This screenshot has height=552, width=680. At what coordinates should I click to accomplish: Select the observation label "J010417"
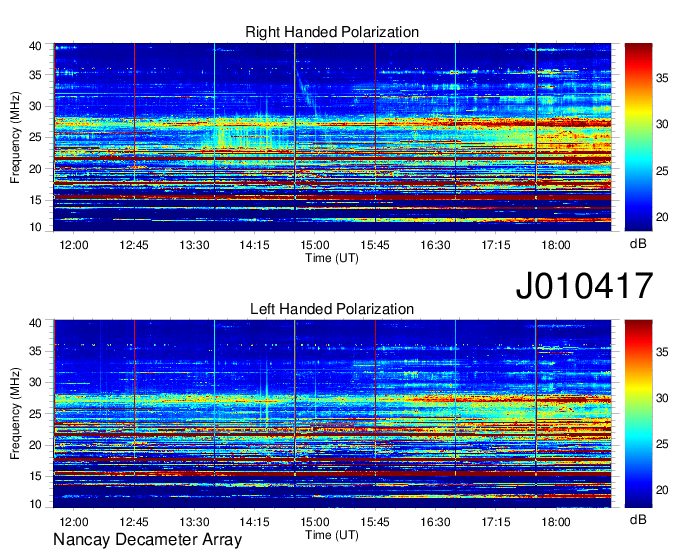pyautogui.click(x=584, y=286)
